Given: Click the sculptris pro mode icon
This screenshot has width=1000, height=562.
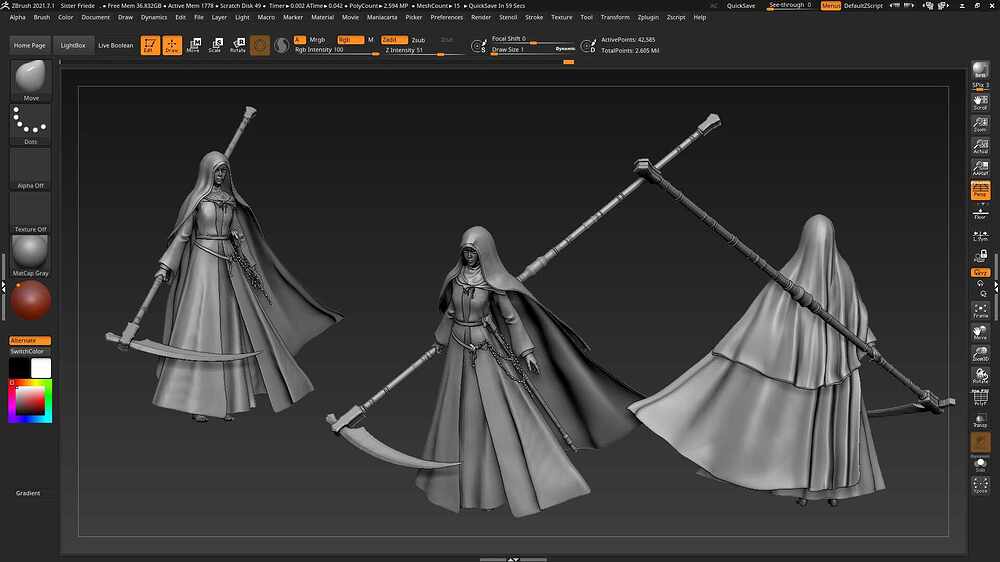Looking at the screenshot, I should click(281, 45).
